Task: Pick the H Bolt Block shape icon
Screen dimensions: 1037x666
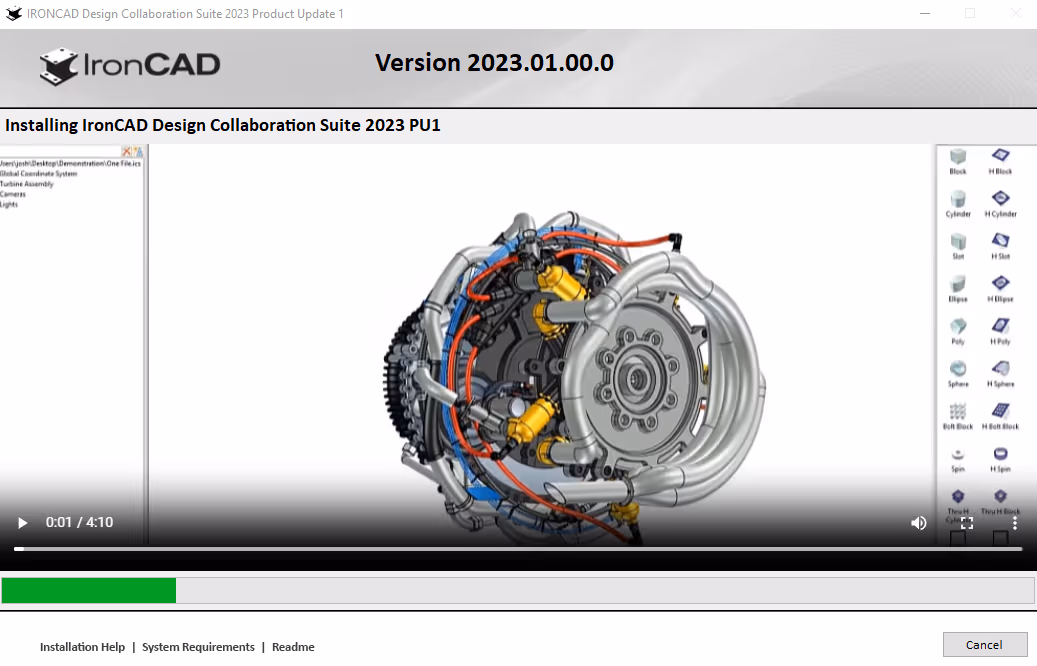Action: (x=1000, y=411)
